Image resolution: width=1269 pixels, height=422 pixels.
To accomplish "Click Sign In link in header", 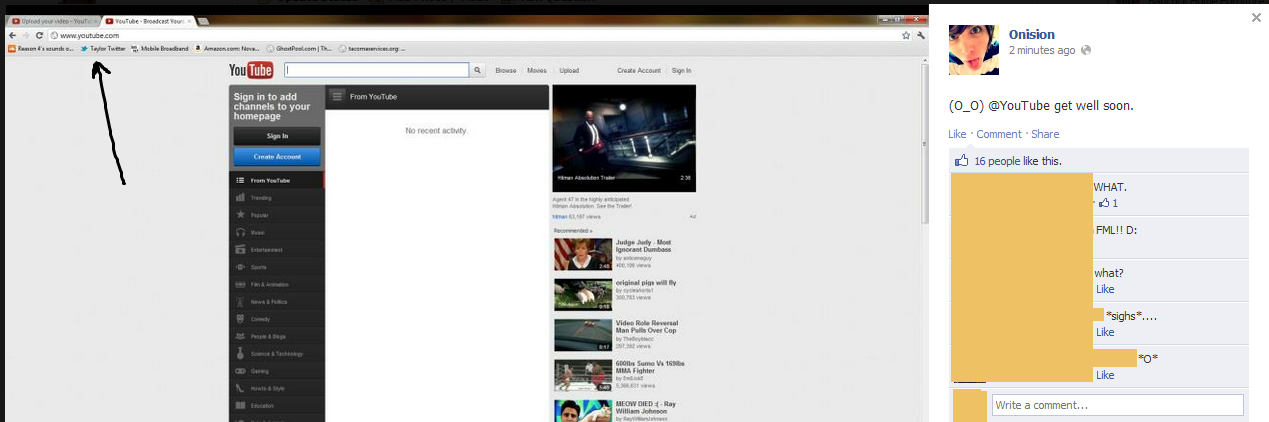I will click(x=681, y=71).
